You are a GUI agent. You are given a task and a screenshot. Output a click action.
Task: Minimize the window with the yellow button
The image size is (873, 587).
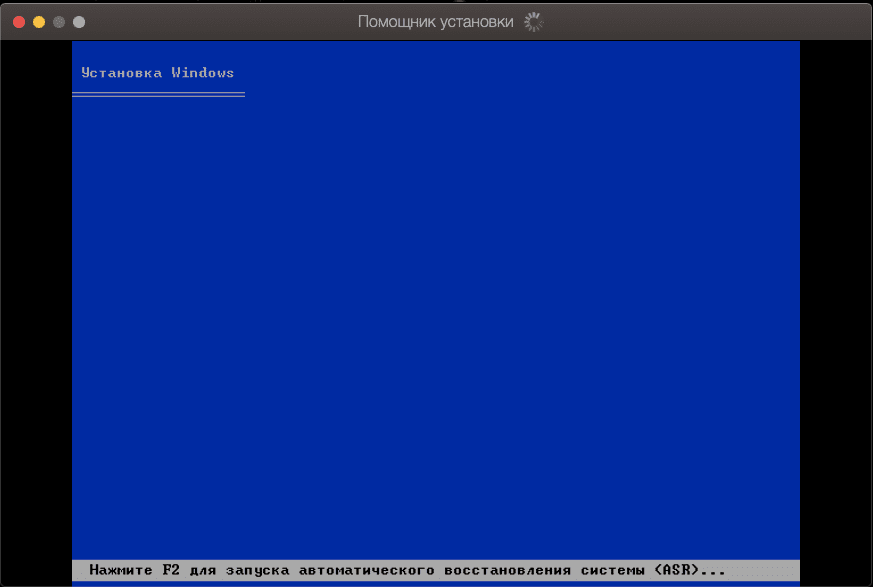[39, 22]
